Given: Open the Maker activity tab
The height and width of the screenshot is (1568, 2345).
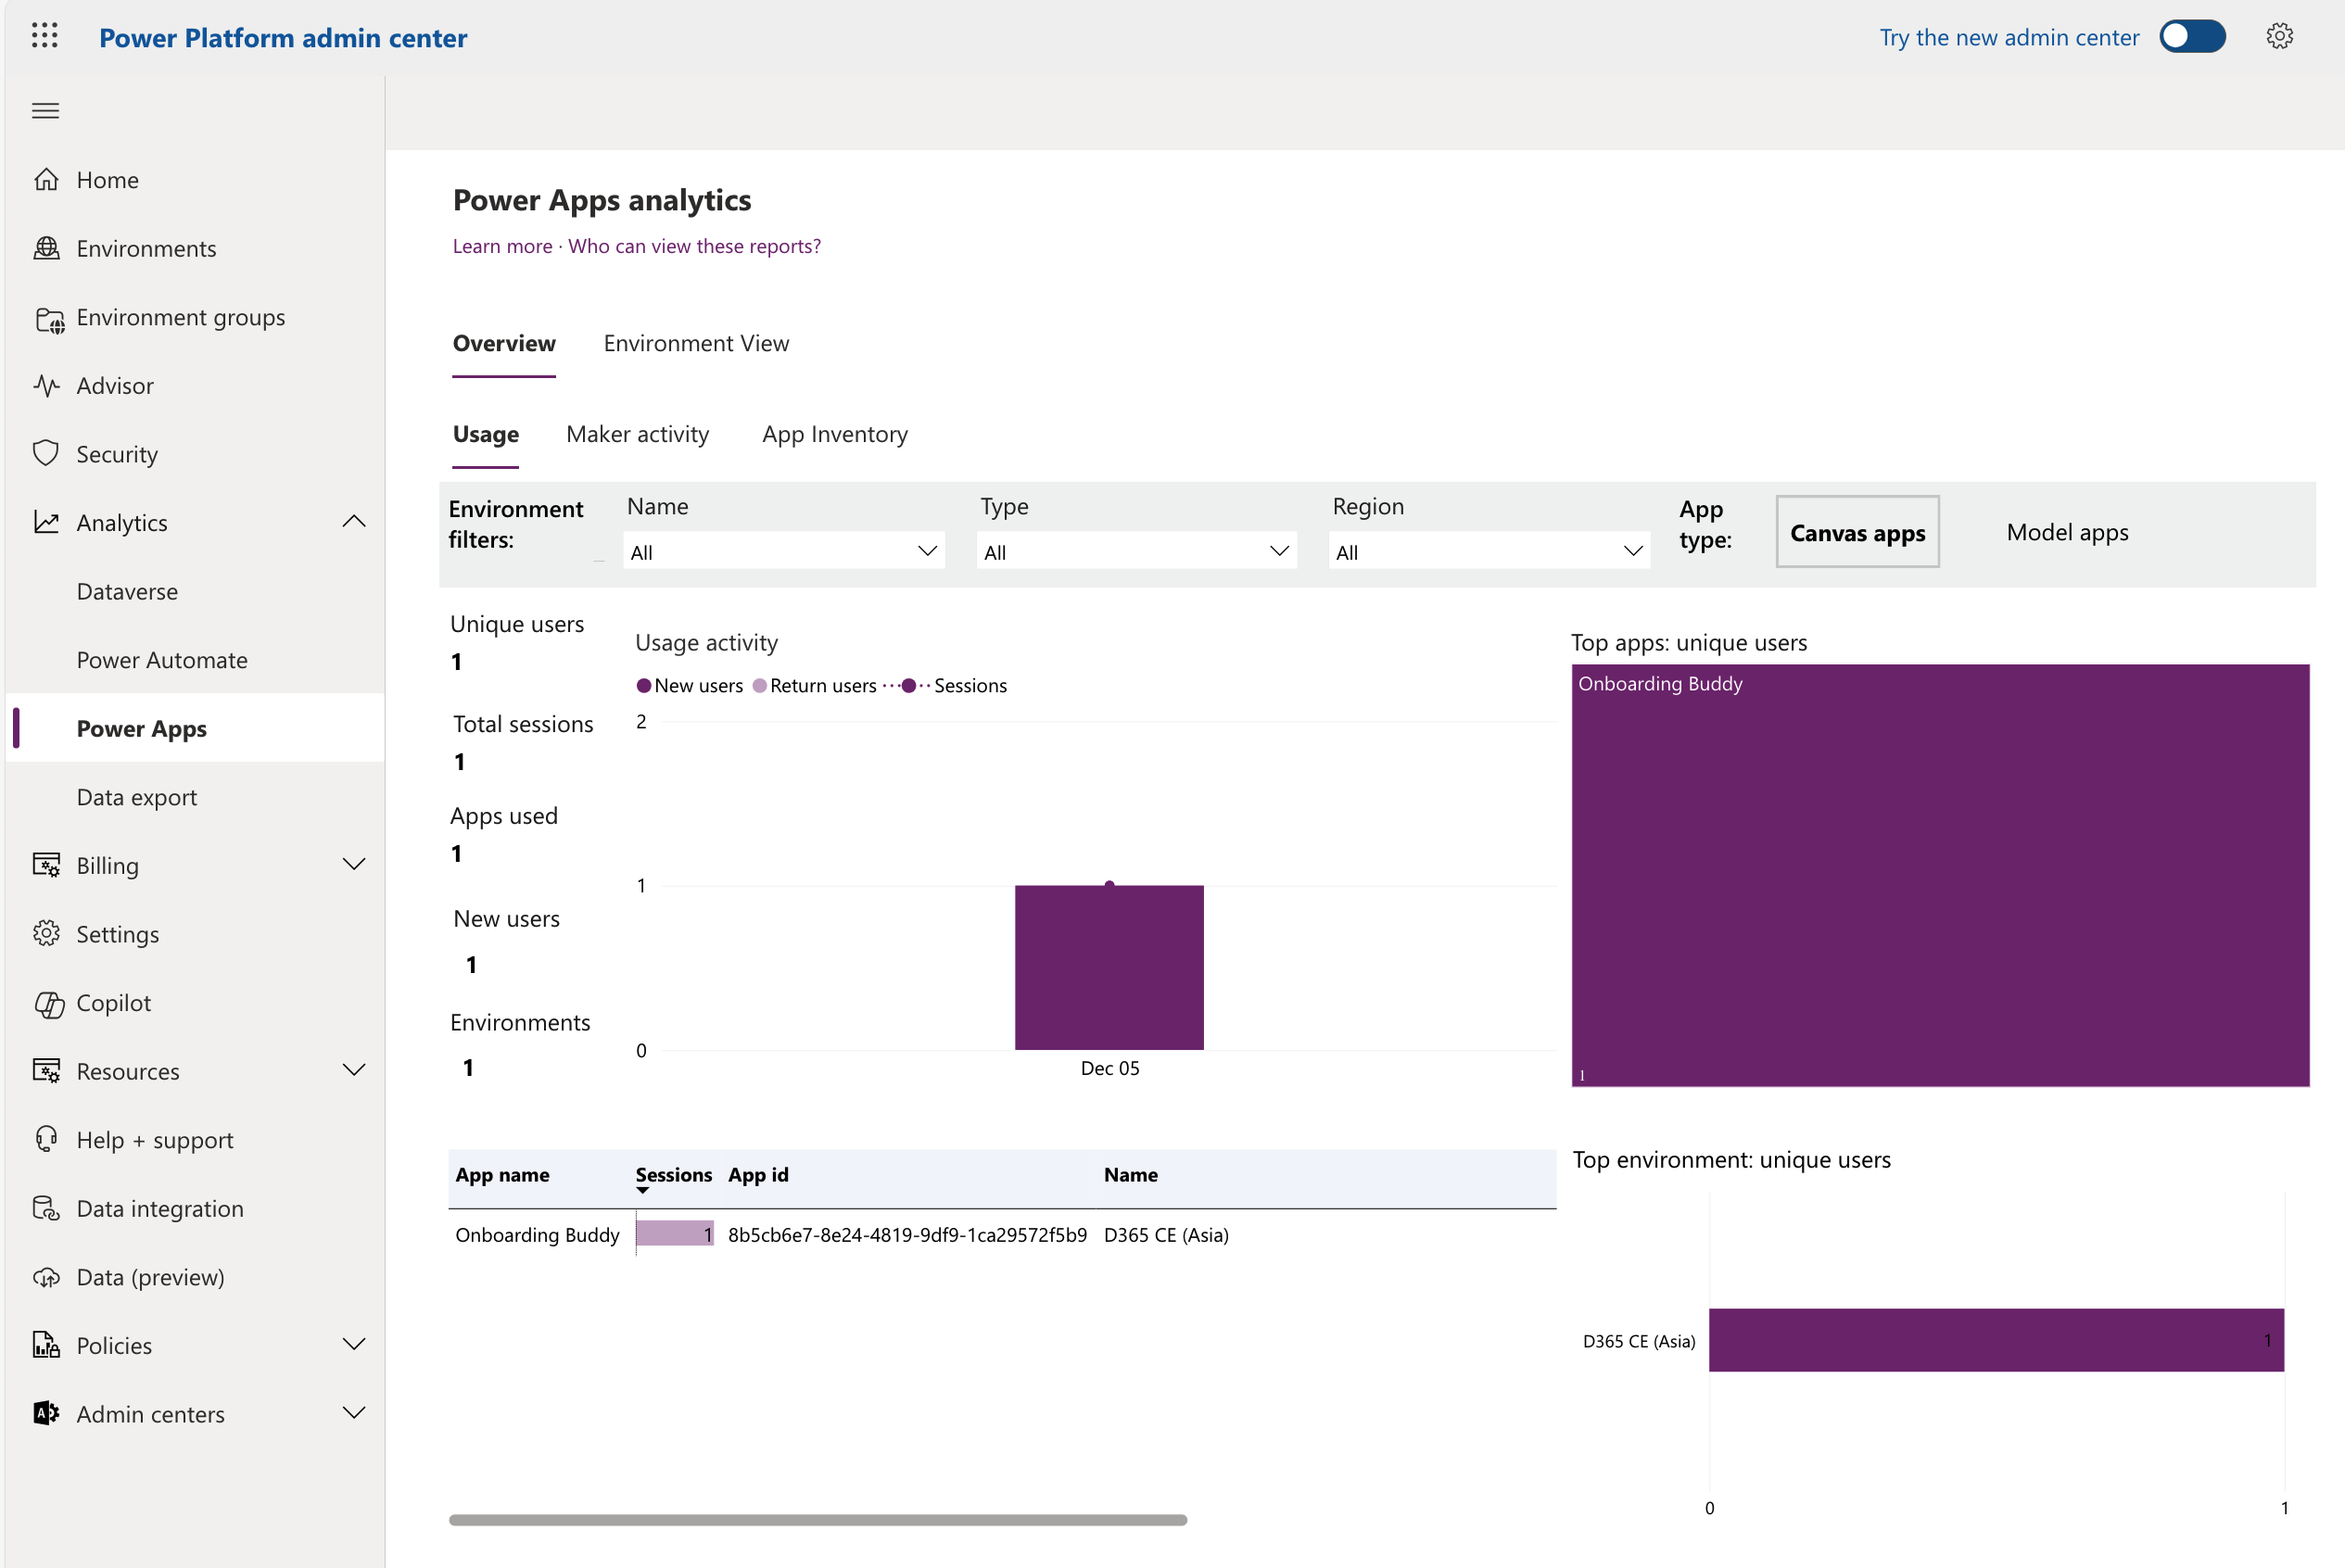Looking at the screenshot, I should tap(637, 434).
